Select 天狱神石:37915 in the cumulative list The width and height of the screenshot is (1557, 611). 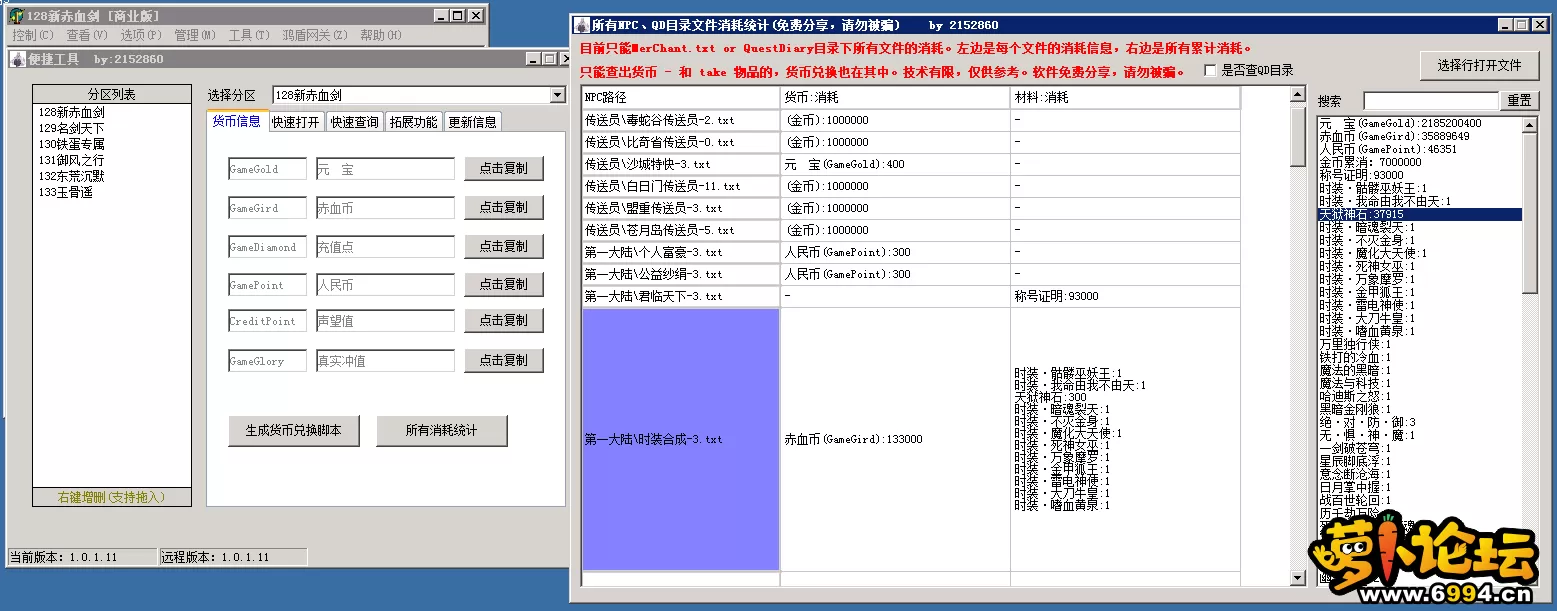(x=1420, y=214)
